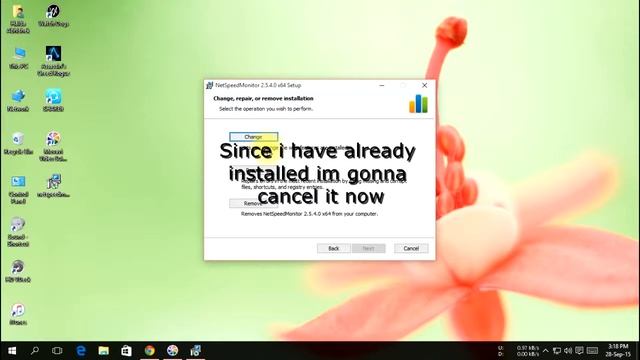The image size is (640, 360).
Task: Open the Windows Start menu
Action: tap(12, 351)
